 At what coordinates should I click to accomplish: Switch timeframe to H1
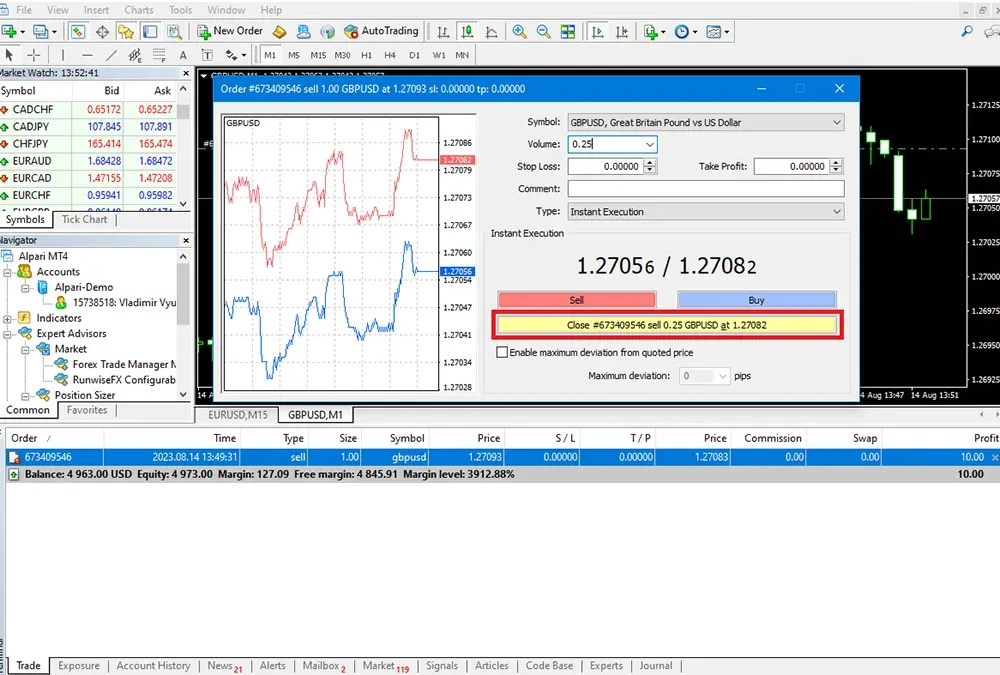pos(367,56)
